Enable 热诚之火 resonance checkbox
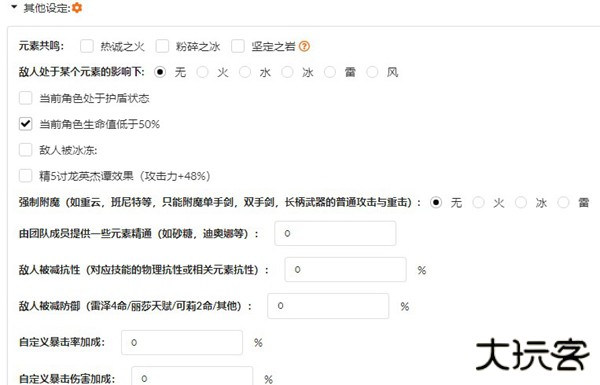Image resolution: width=600 pixels, height=385 pixels. tap(87, 46)
